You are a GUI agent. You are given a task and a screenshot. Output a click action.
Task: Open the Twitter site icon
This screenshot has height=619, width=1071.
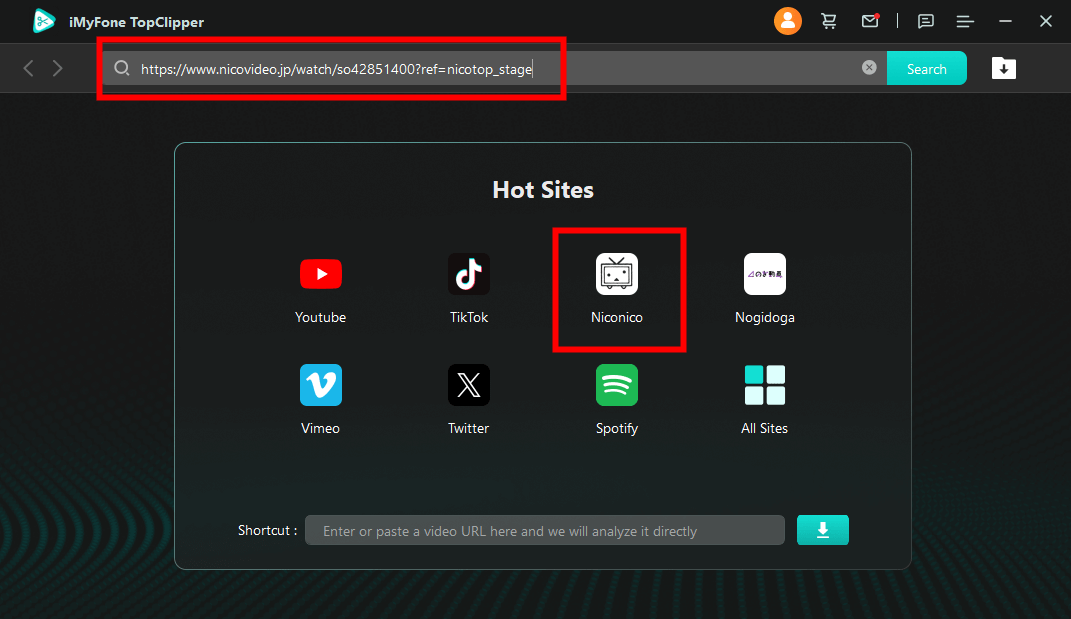tap(469, 385)
